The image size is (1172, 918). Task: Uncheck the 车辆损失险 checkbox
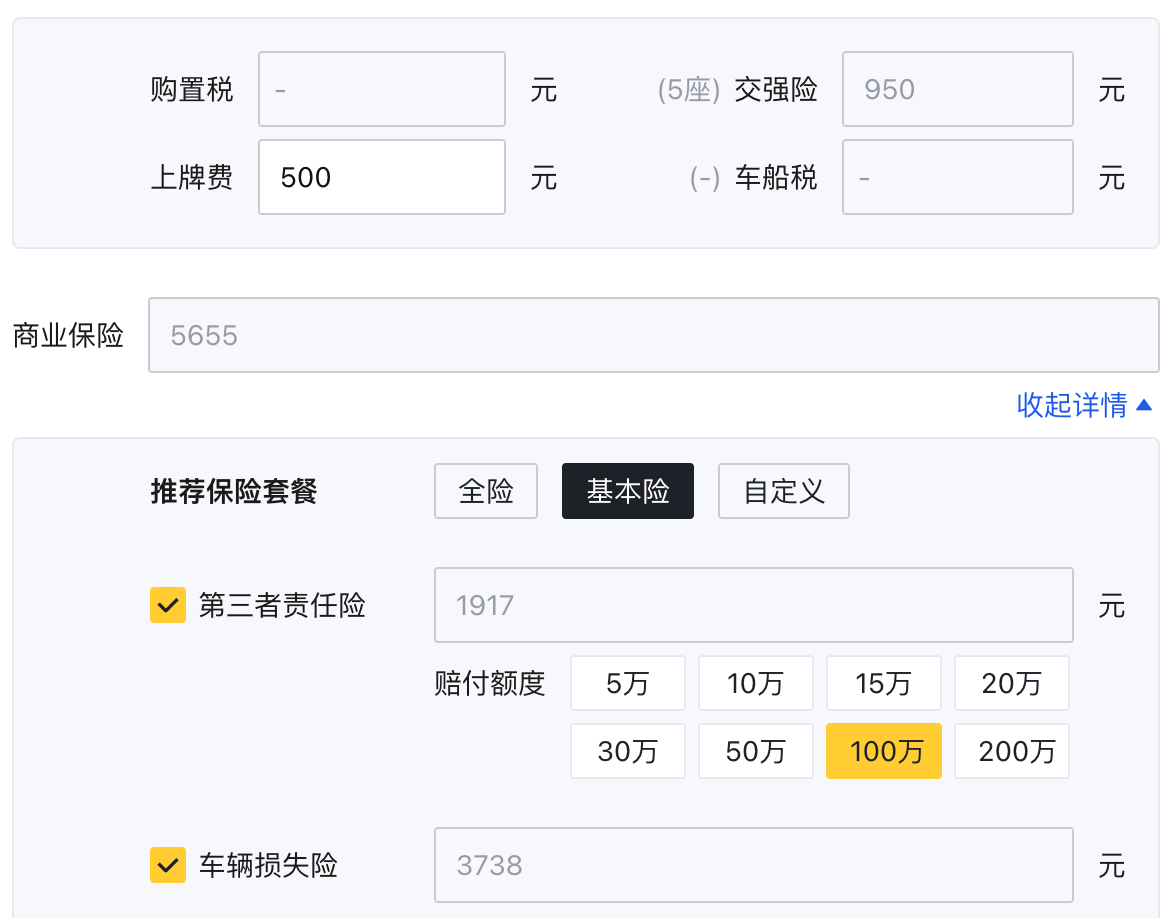[x=168, y=865]
